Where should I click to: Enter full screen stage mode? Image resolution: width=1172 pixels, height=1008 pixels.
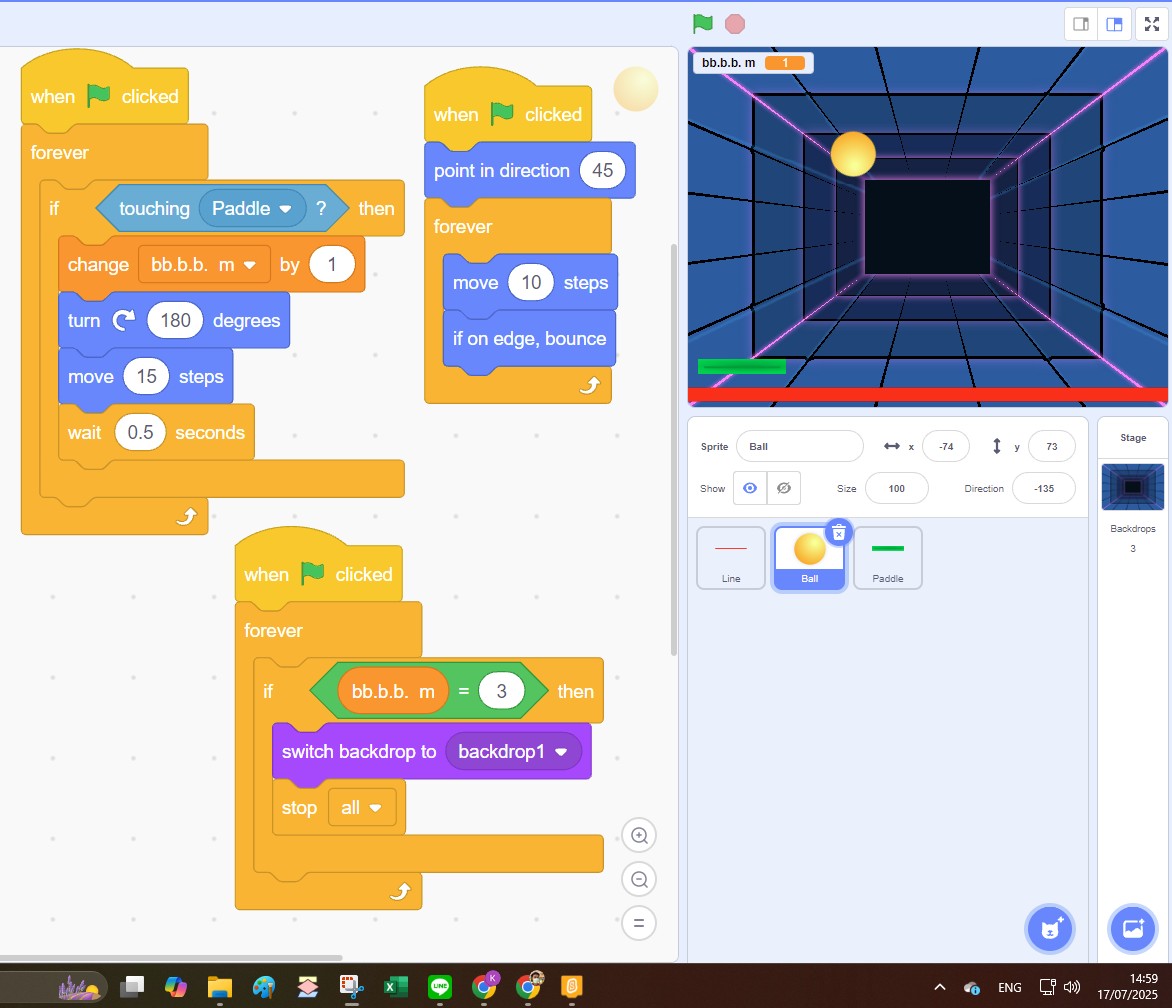tap(1152, 24)
